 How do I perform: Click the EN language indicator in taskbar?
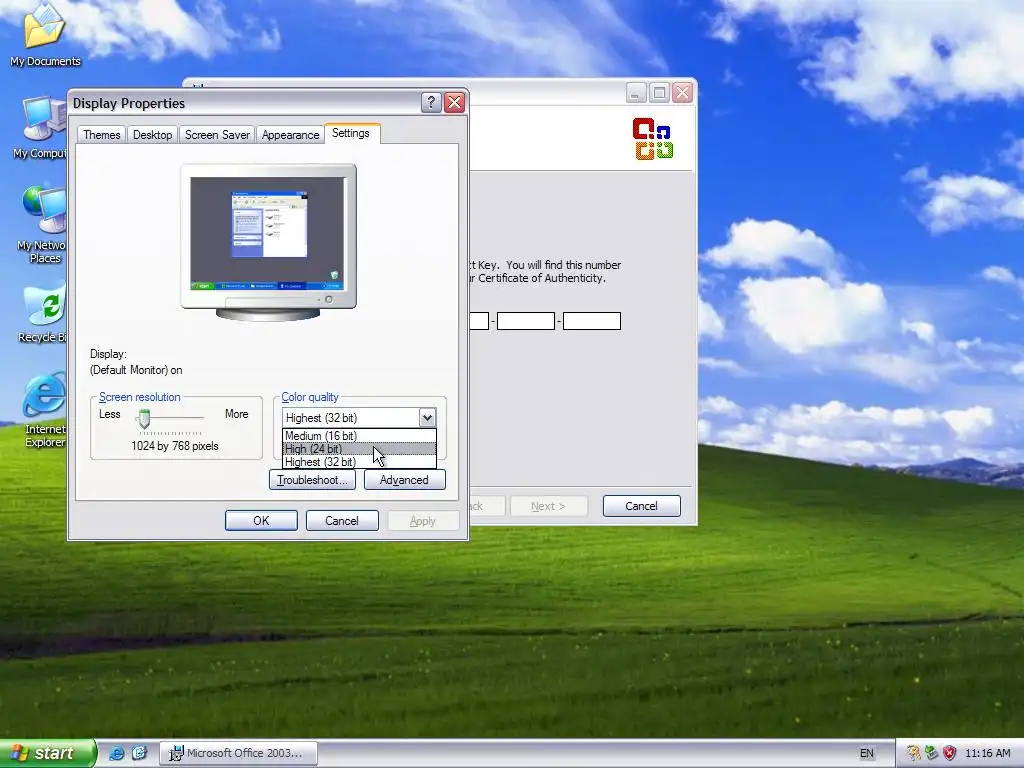coord(867,753)
